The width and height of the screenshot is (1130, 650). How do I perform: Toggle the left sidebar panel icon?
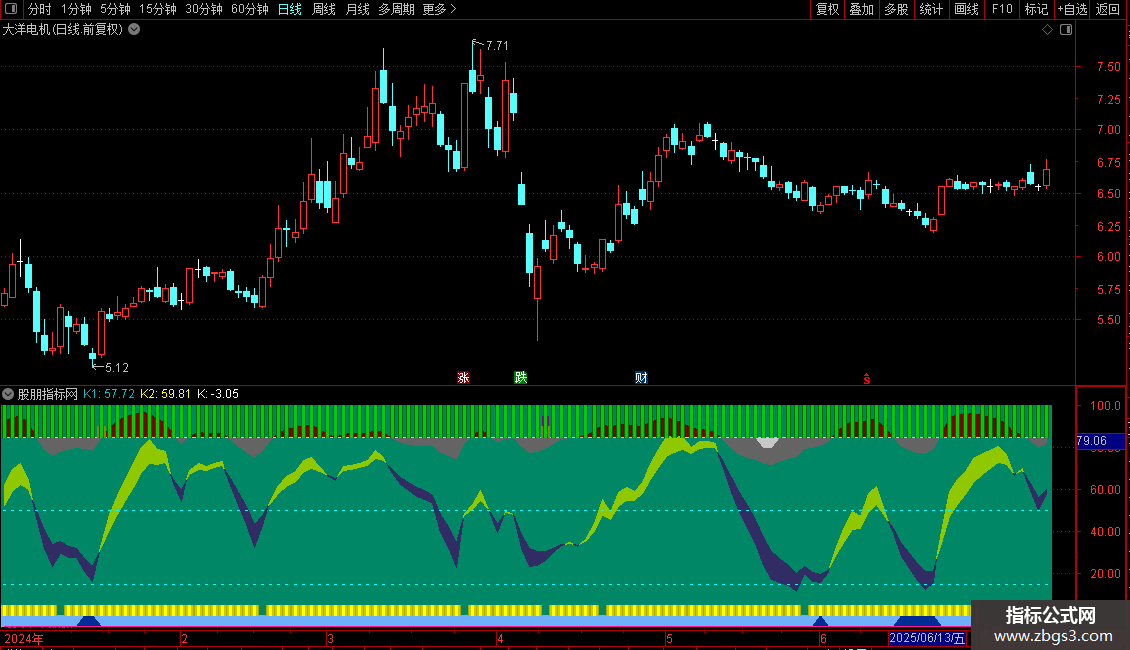pyautogui.click(x=11, y=9)
